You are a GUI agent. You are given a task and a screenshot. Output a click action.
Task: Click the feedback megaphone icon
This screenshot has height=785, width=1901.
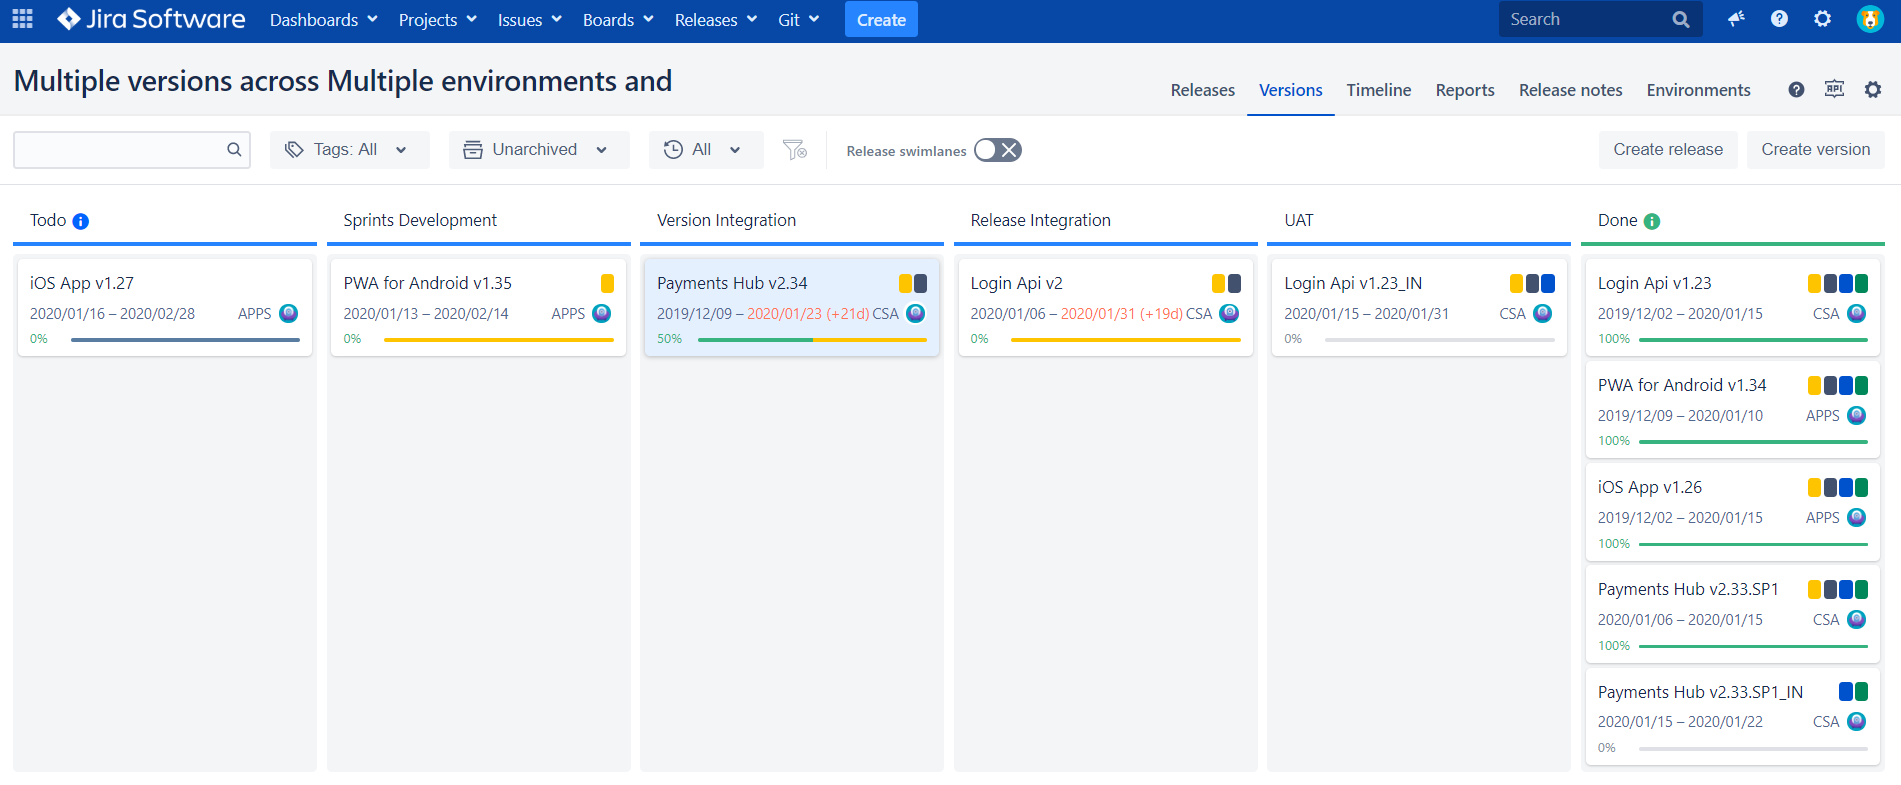click(x=1736, y=19)
